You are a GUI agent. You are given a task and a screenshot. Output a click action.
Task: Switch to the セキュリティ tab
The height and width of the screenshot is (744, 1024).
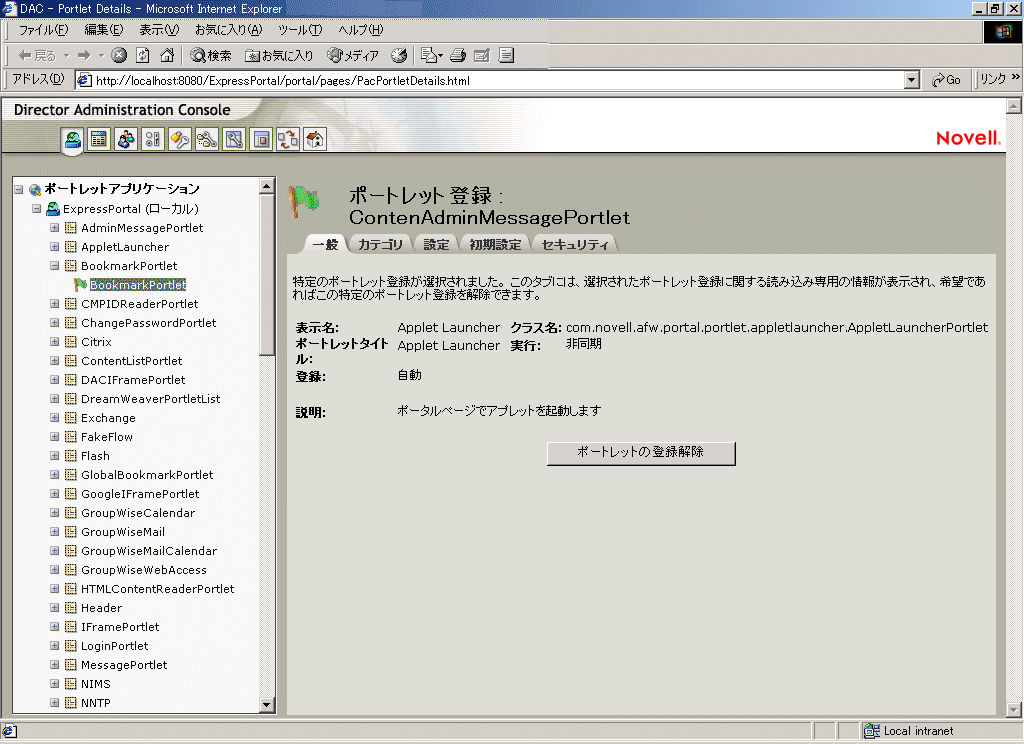[575, 244]
